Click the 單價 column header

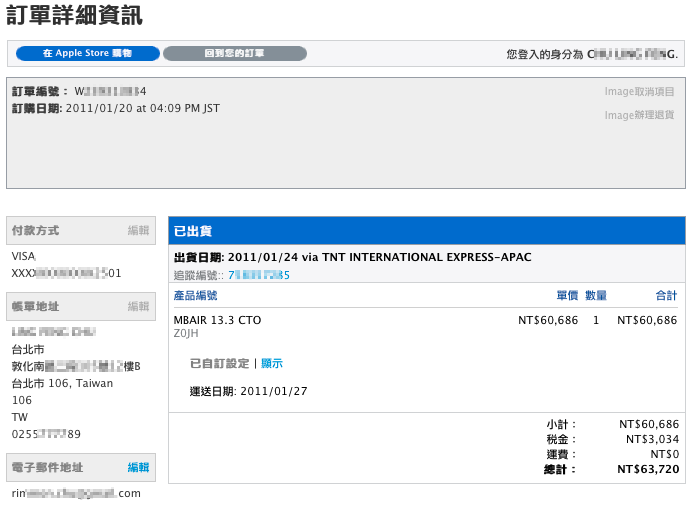(x=567, y=295)
